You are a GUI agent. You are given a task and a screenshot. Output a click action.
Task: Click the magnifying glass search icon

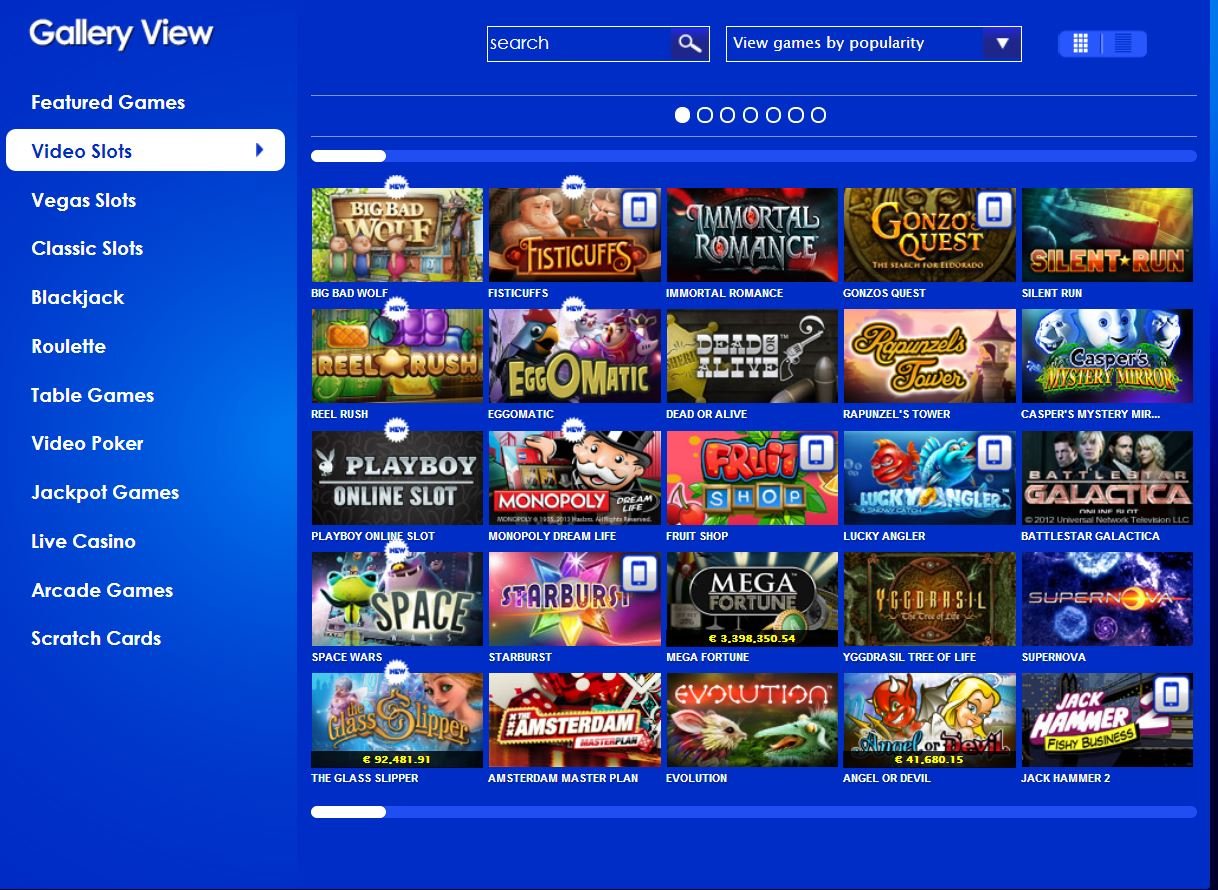coord(689,43)
